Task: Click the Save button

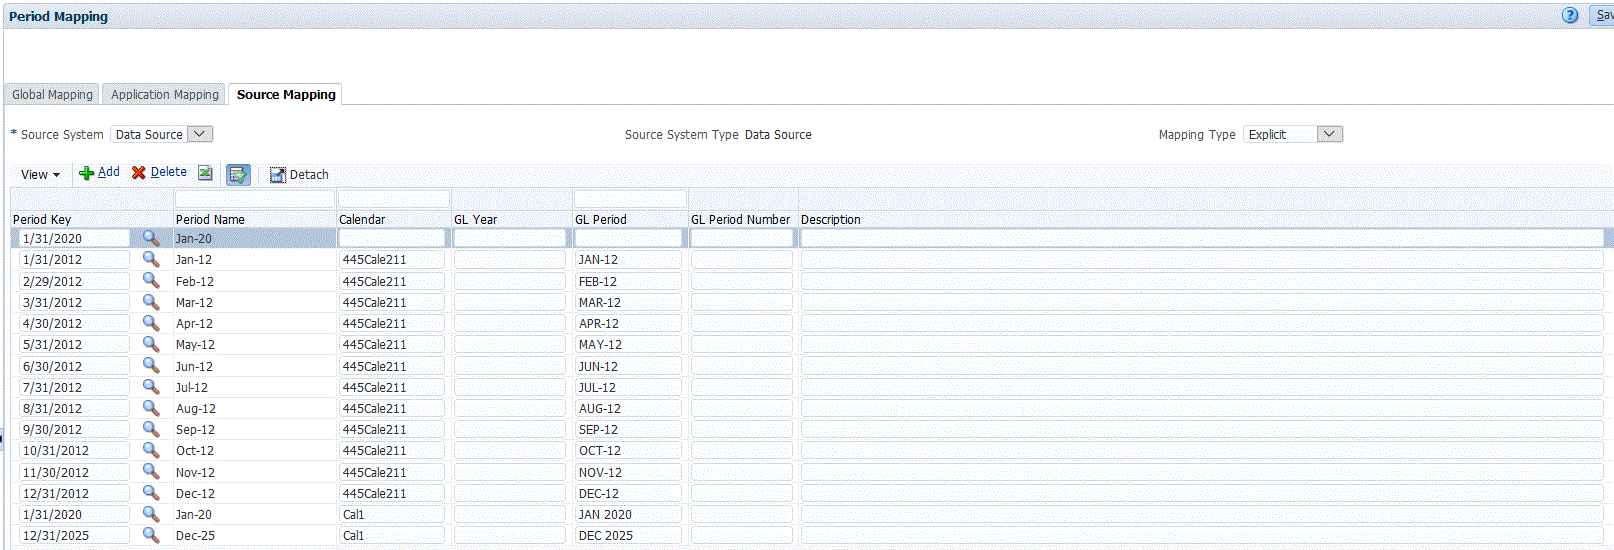Action: (1602, 15)
